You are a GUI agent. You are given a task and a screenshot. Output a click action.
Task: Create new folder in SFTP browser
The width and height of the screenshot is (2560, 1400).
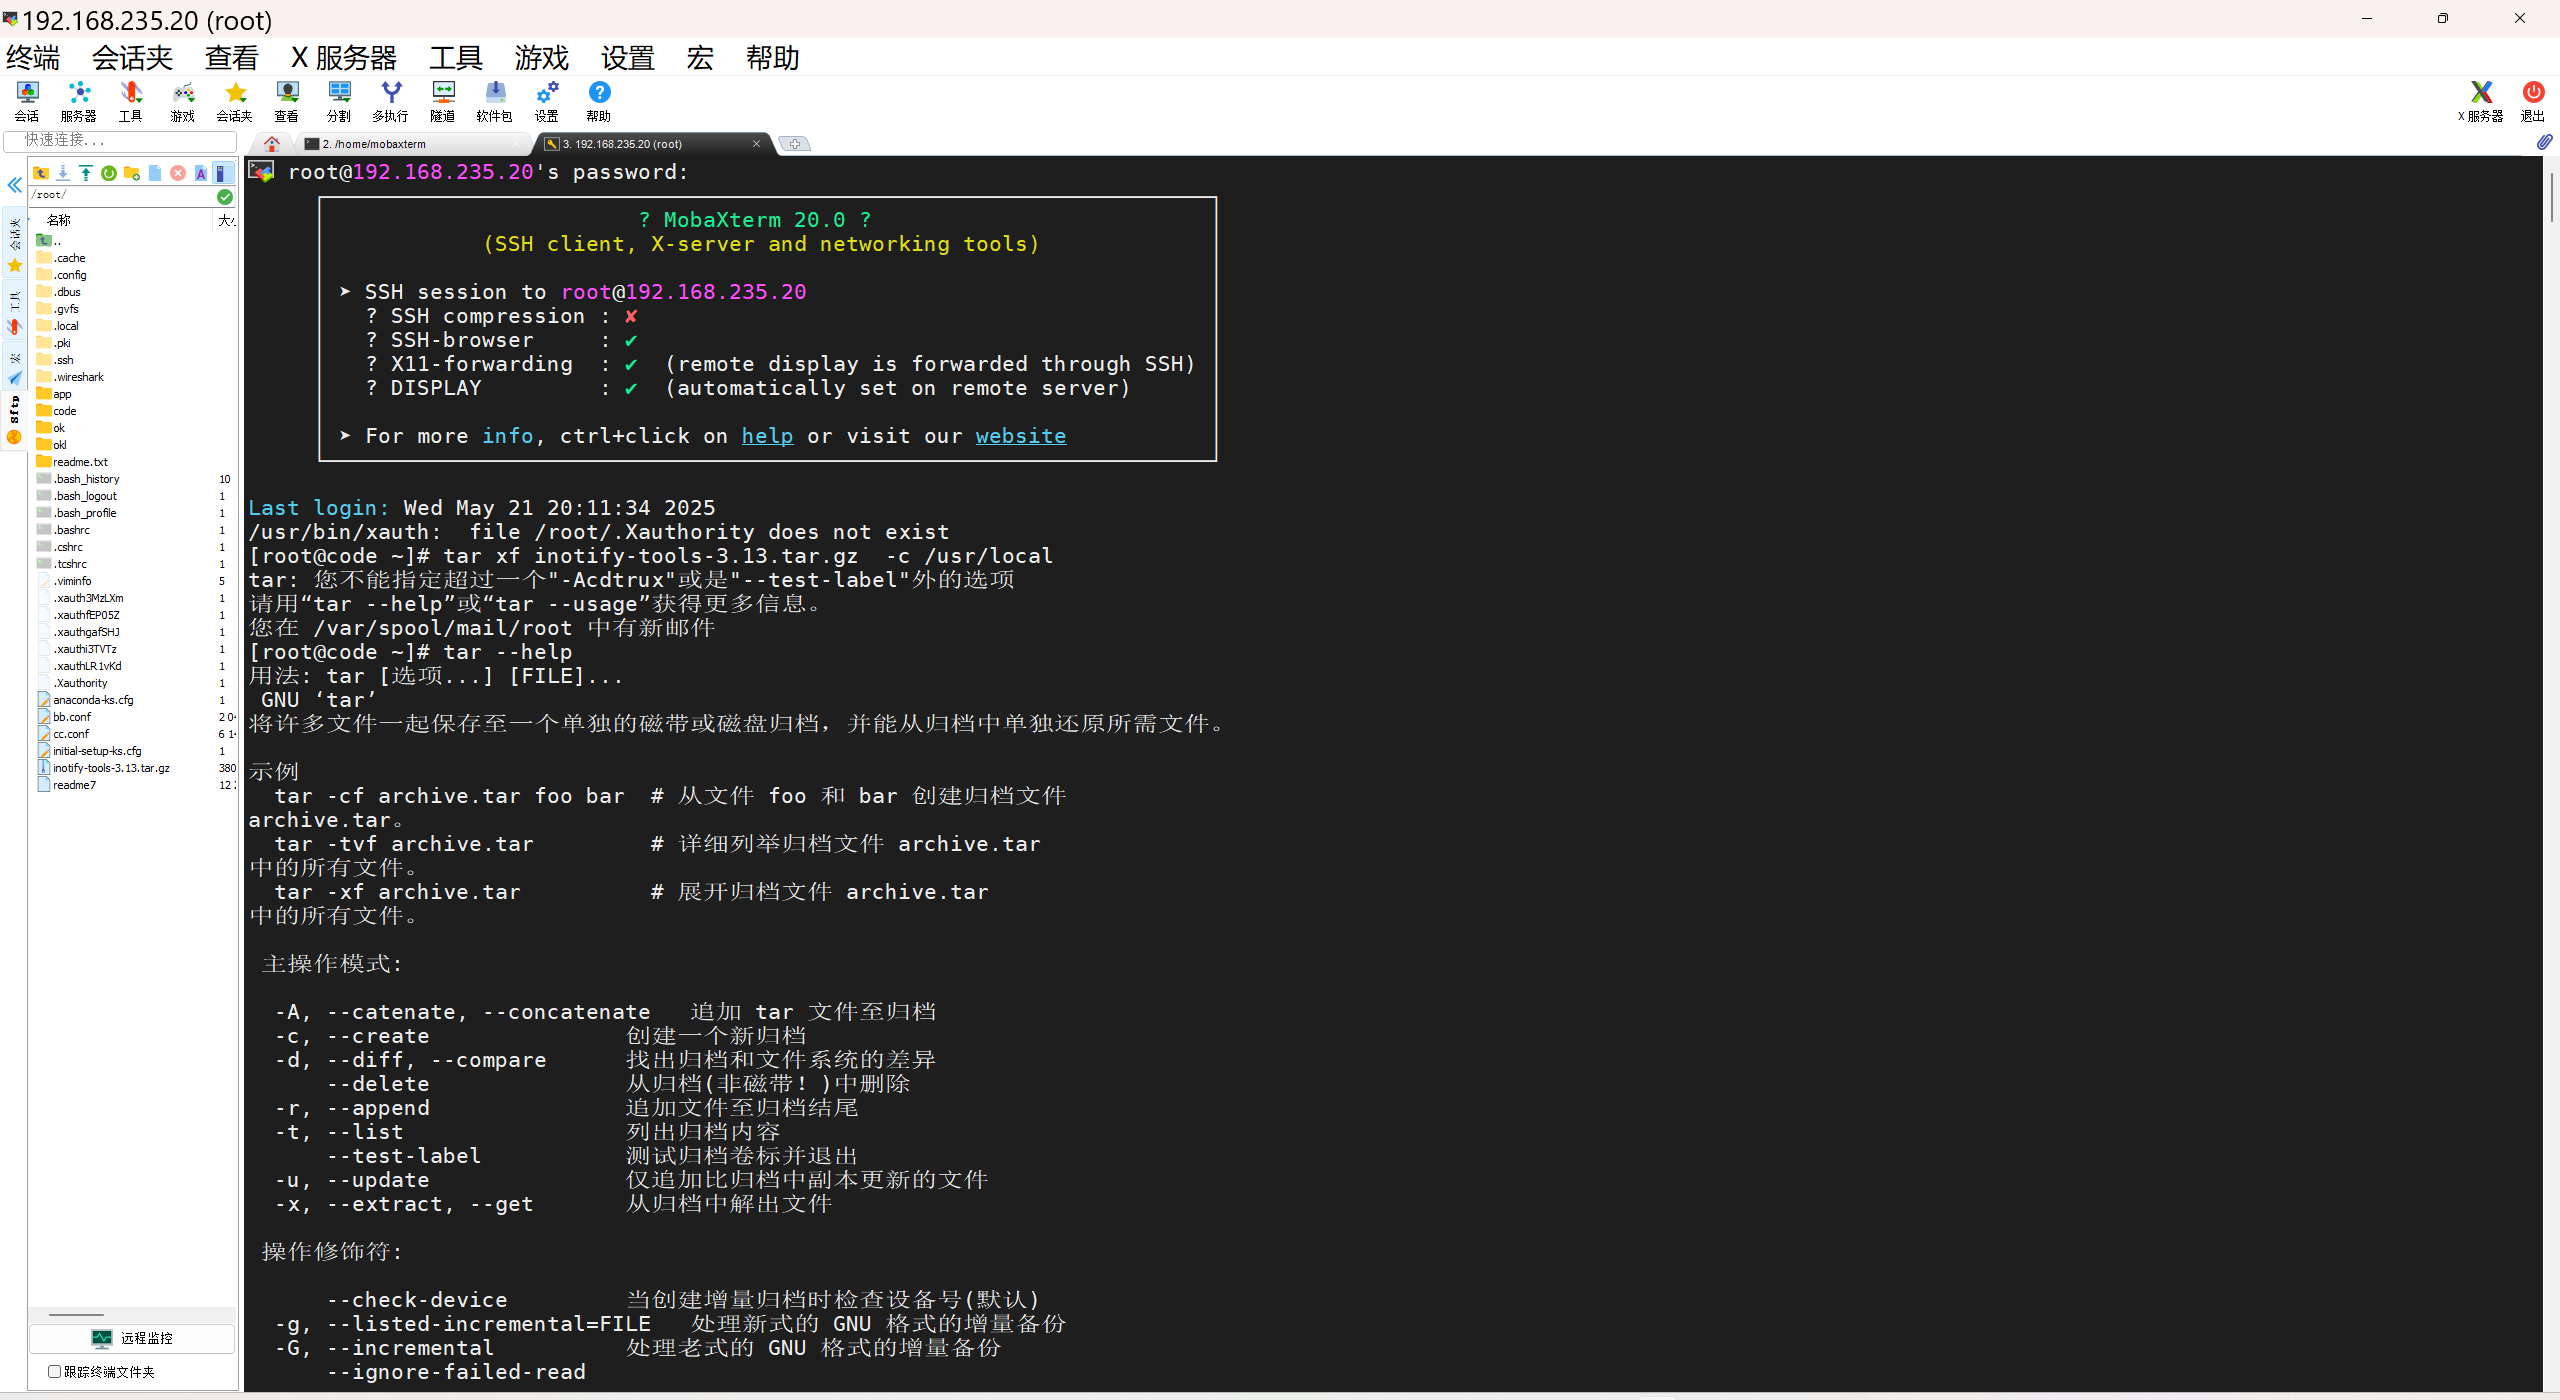click(x=132, y=173)
